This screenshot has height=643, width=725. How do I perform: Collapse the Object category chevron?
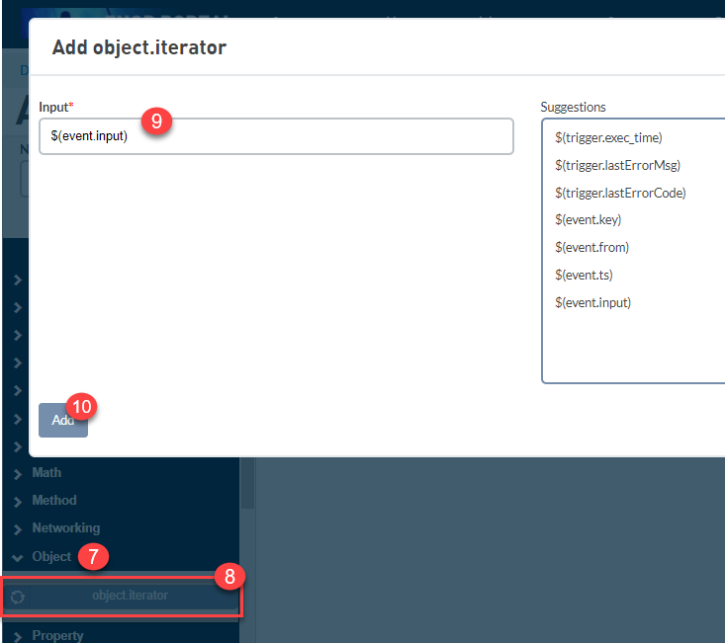coord(18,558)
